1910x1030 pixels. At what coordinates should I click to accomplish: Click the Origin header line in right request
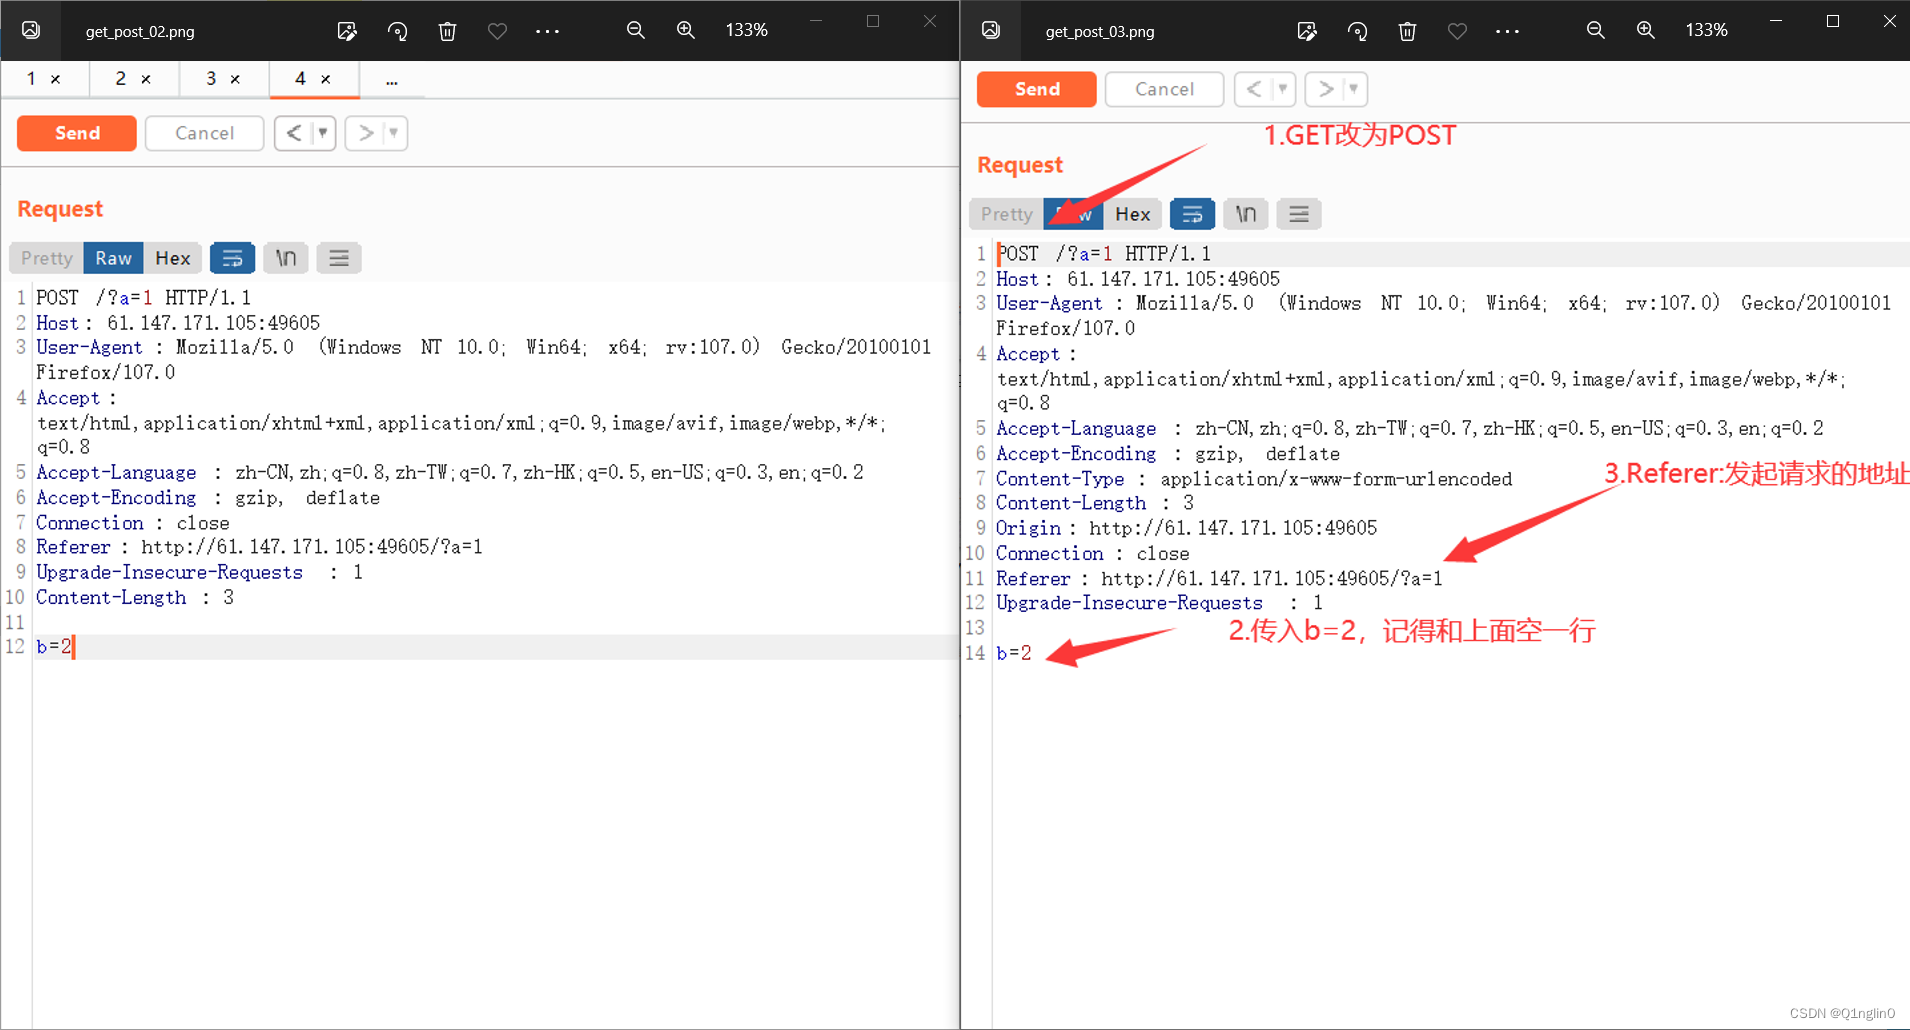[x=1186, y=528]
